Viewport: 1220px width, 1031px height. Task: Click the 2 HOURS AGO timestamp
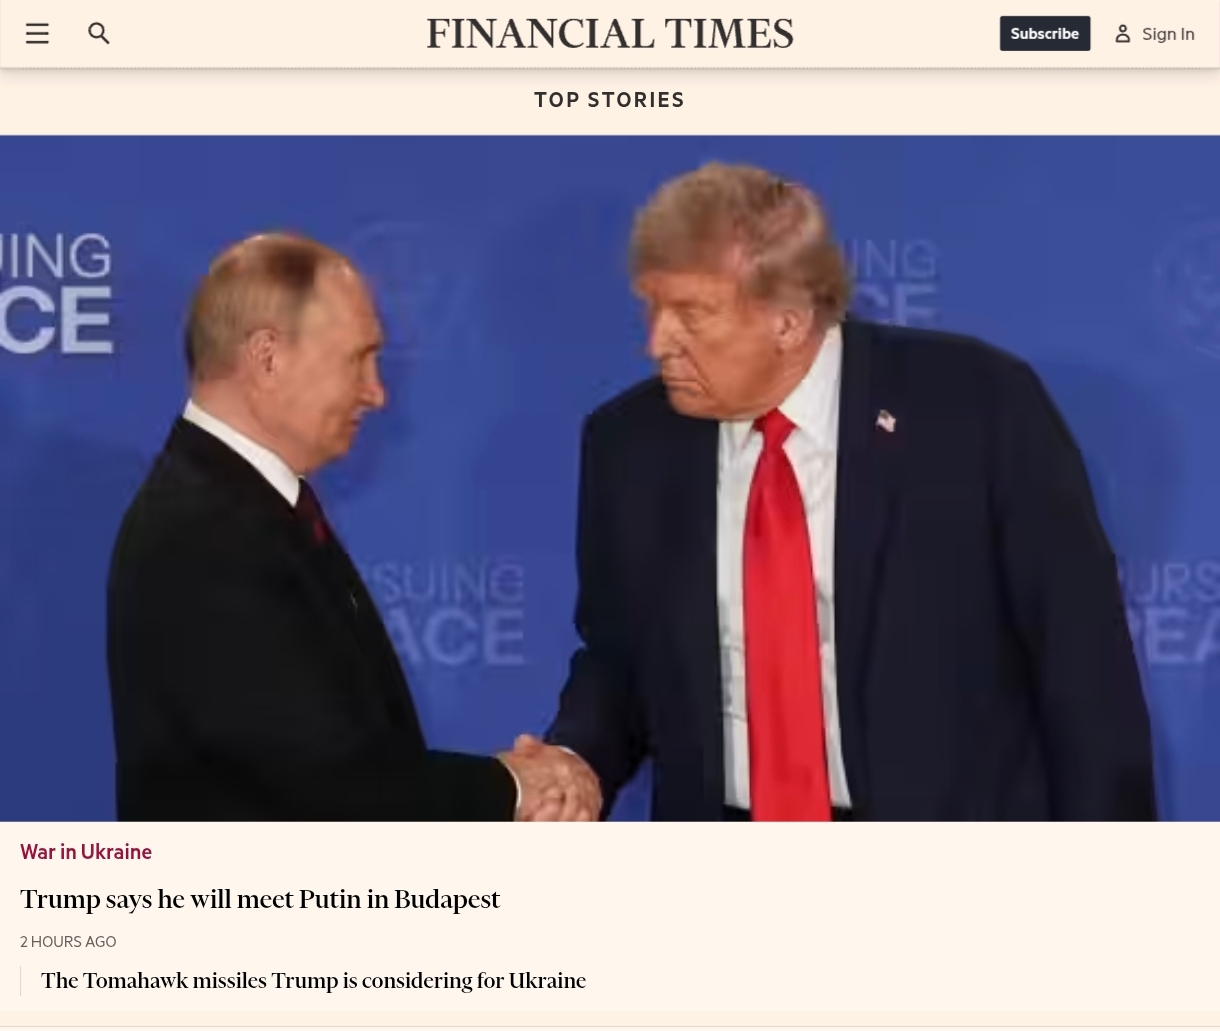68,942
